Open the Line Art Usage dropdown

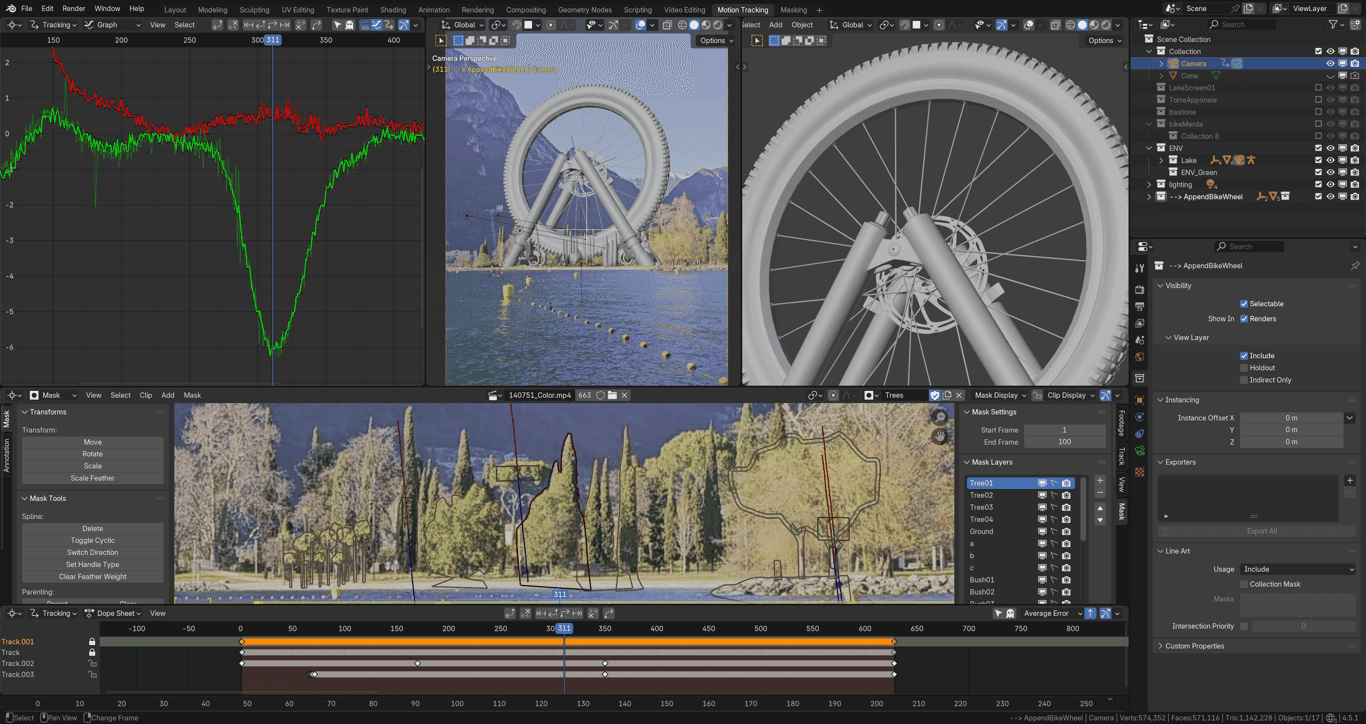pyautogui.click(x=1298, y=569)
